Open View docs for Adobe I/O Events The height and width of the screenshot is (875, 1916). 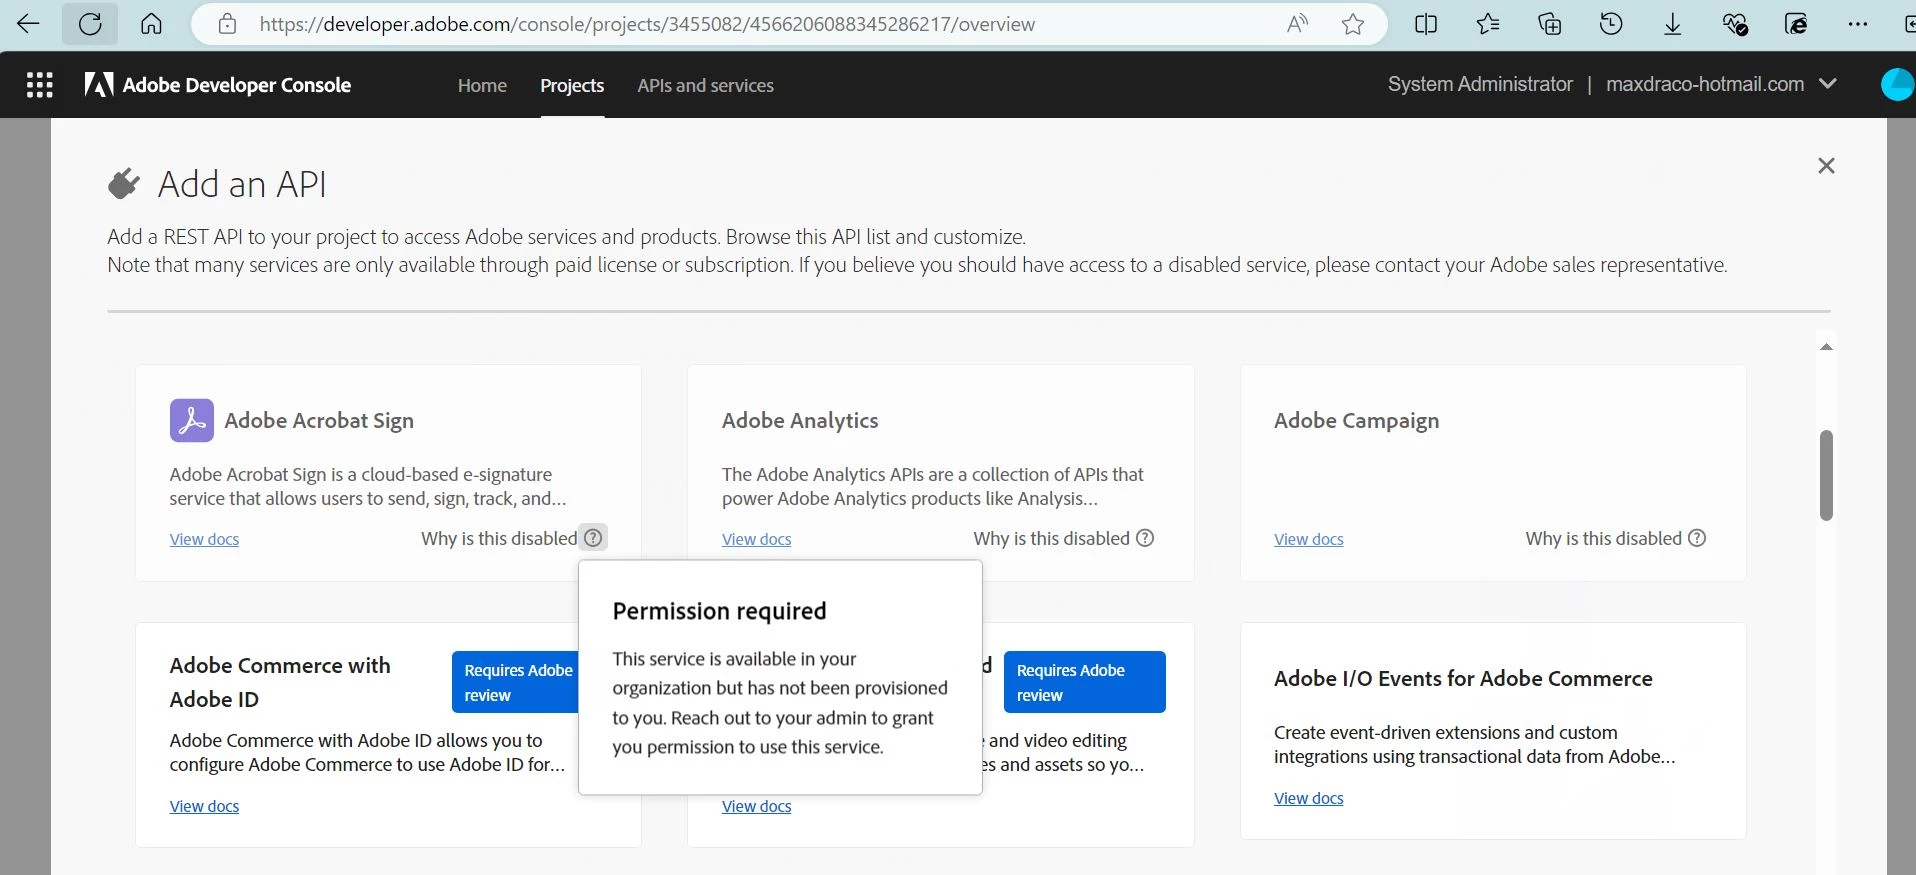1308,798
